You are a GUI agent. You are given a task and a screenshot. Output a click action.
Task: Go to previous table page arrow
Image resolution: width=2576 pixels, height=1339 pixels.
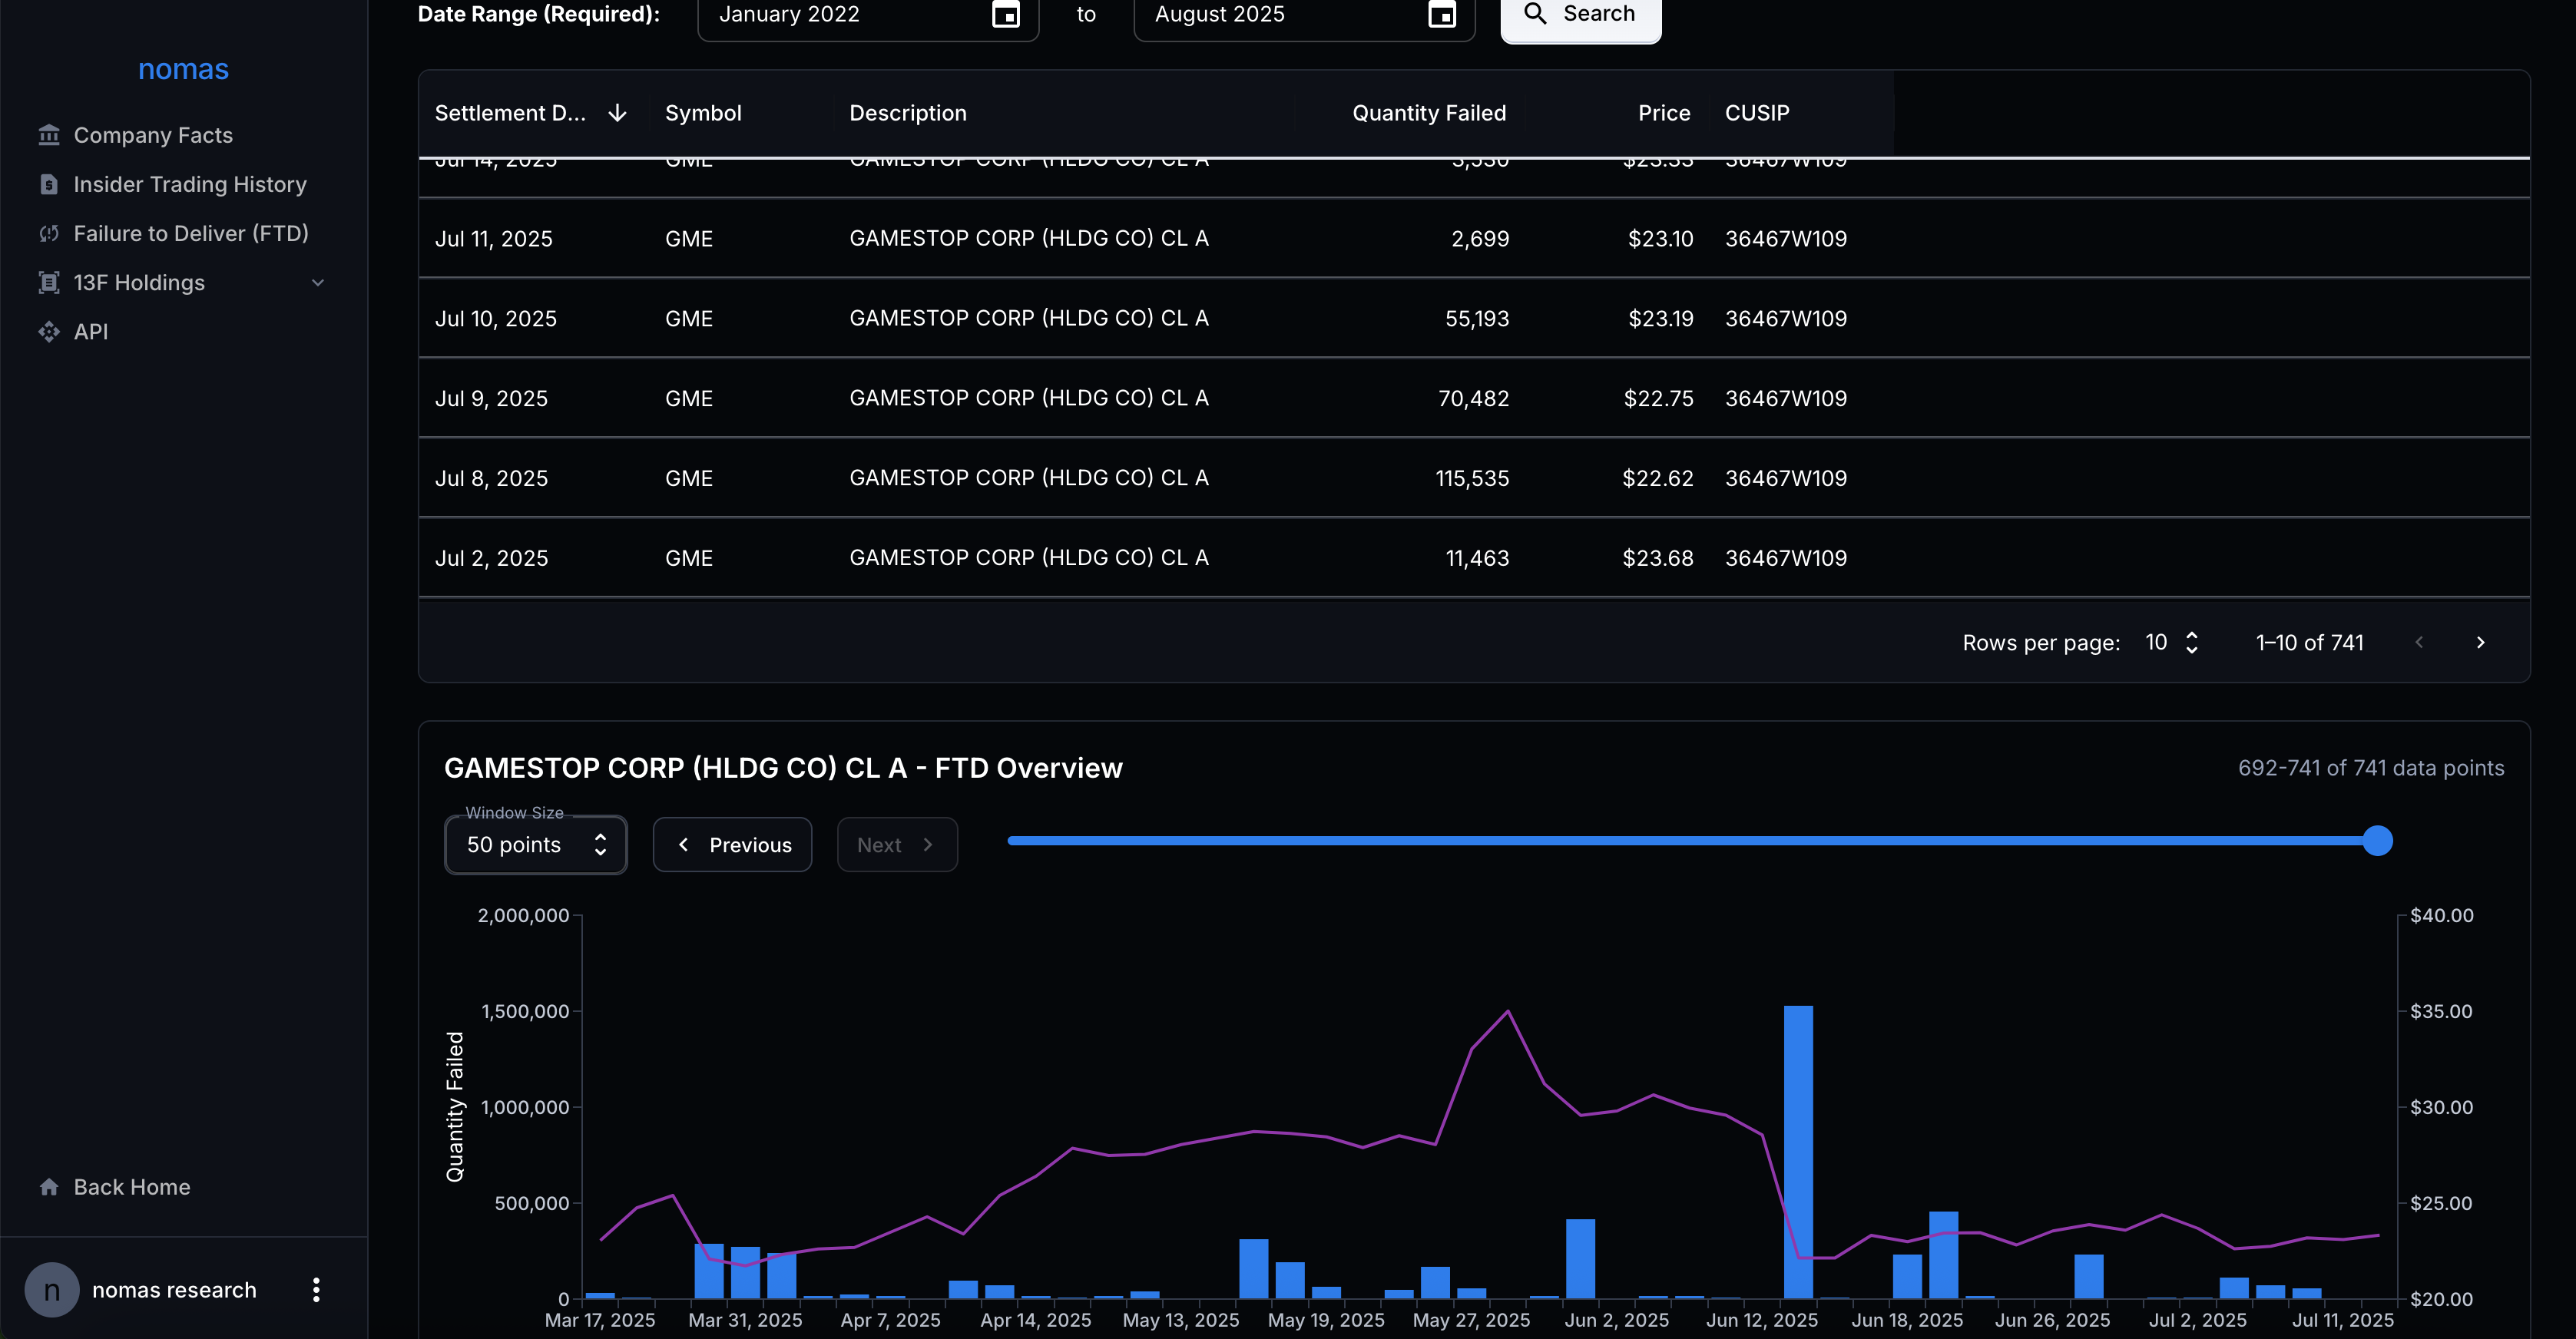pos(2419,642)
